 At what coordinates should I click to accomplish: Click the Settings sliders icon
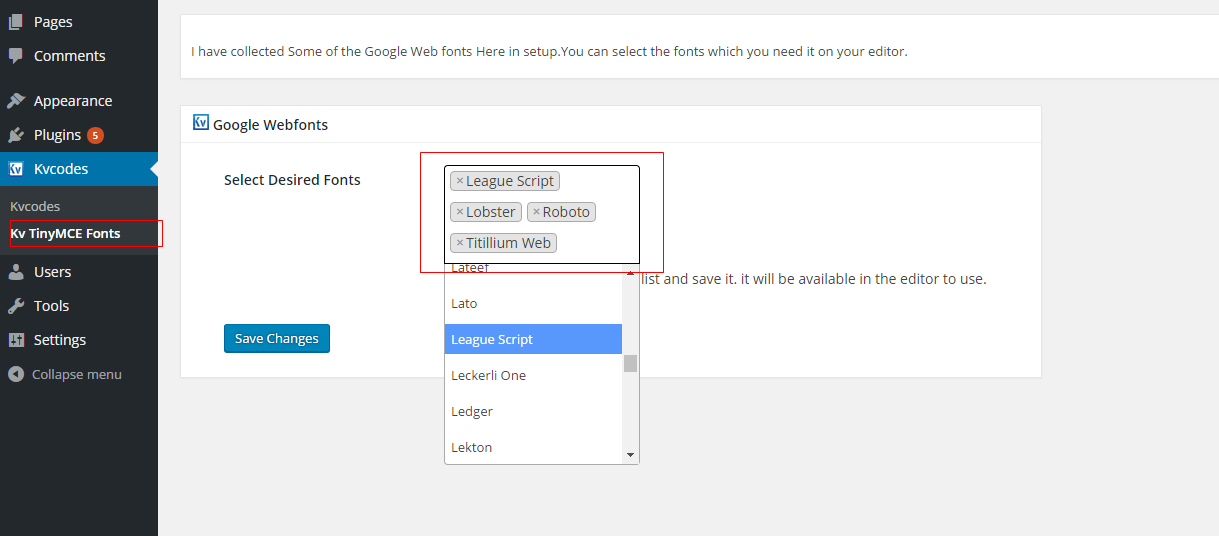[x=16, y=340]
